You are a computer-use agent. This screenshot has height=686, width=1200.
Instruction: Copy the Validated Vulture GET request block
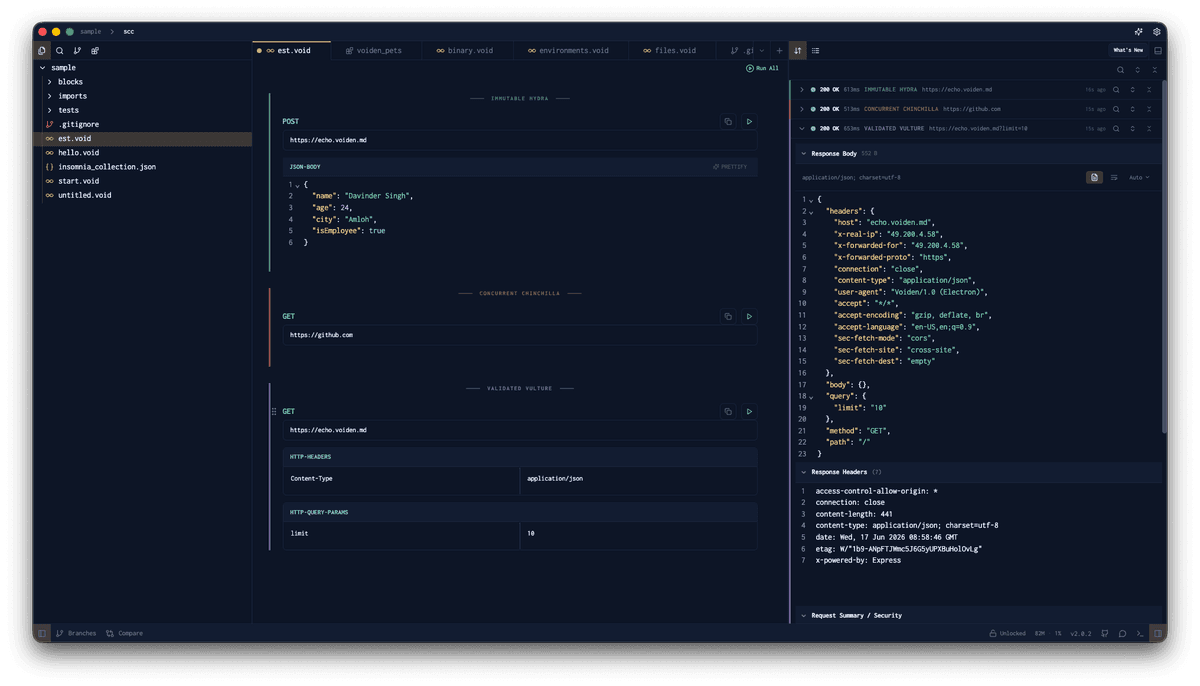click(728, 412)
